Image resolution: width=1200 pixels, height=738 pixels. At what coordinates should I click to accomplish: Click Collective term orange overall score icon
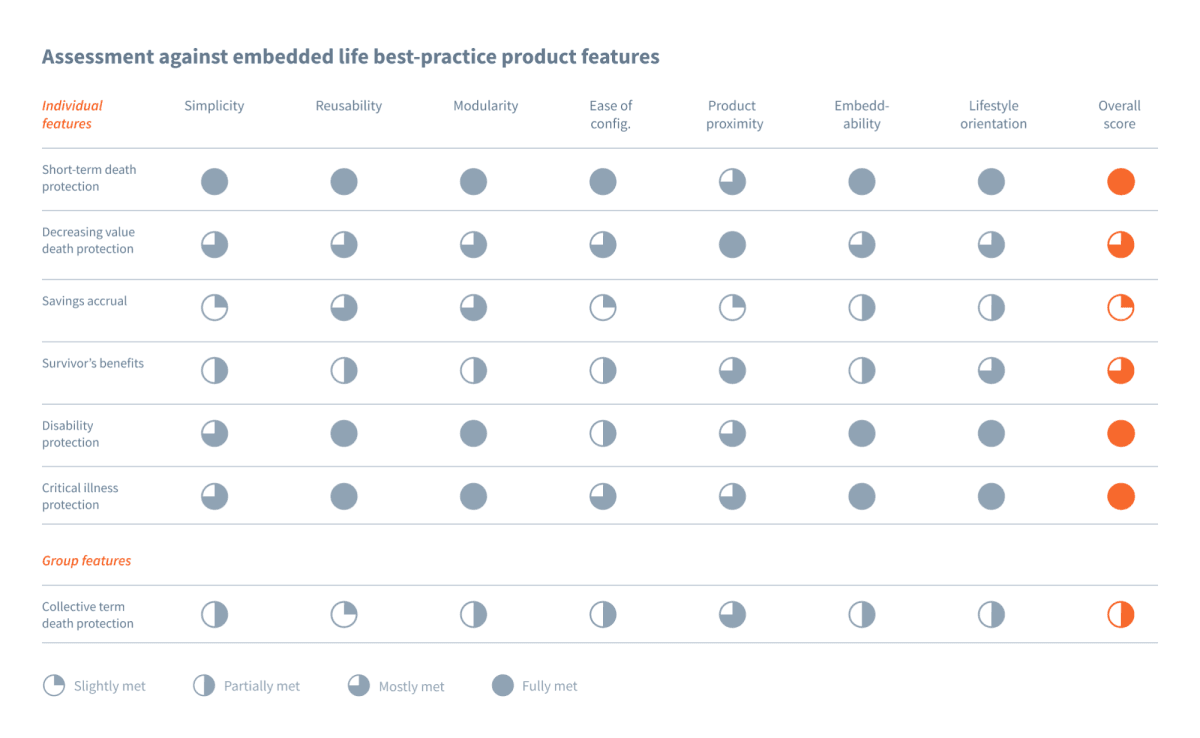click(x=1121, y=614)
